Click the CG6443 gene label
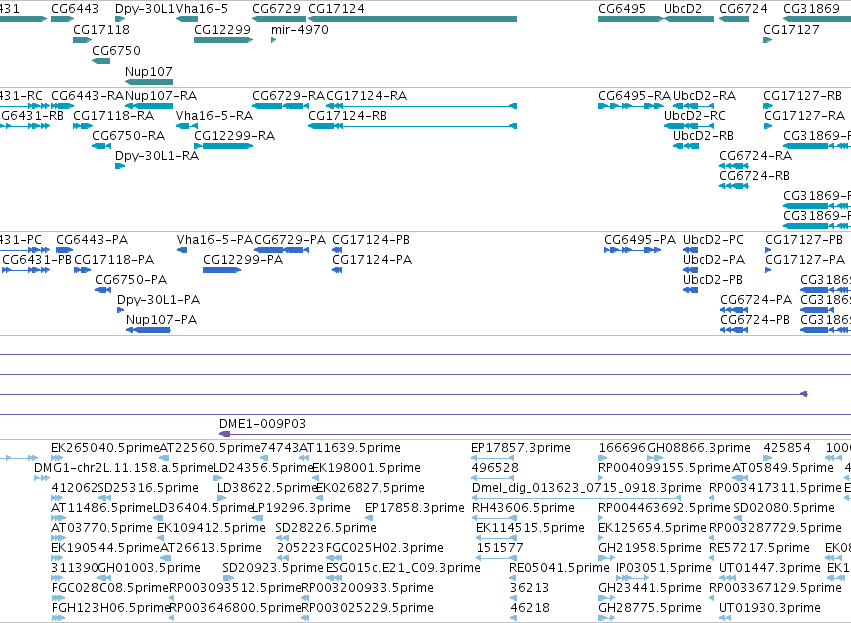851x623 pixels. pos(75,9)
